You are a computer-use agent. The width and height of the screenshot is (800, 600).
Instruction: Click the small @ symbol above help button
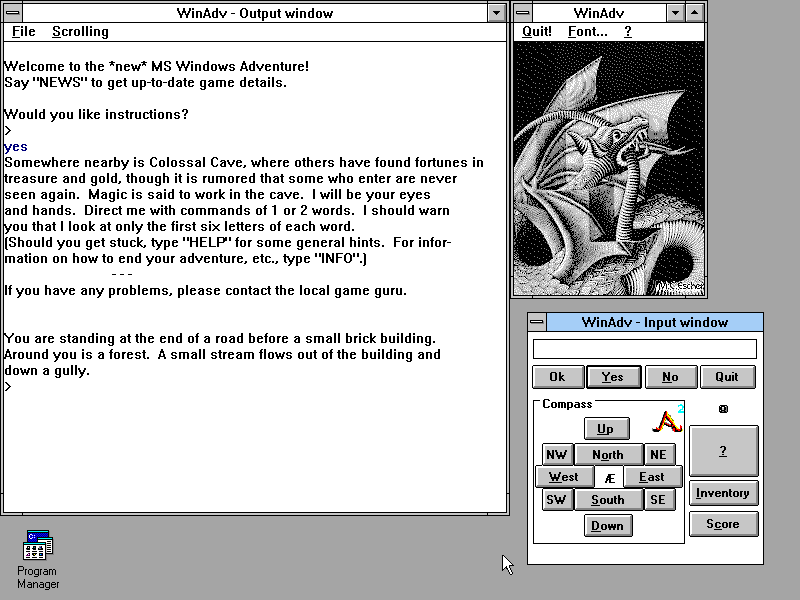click(x=723, y=409)
